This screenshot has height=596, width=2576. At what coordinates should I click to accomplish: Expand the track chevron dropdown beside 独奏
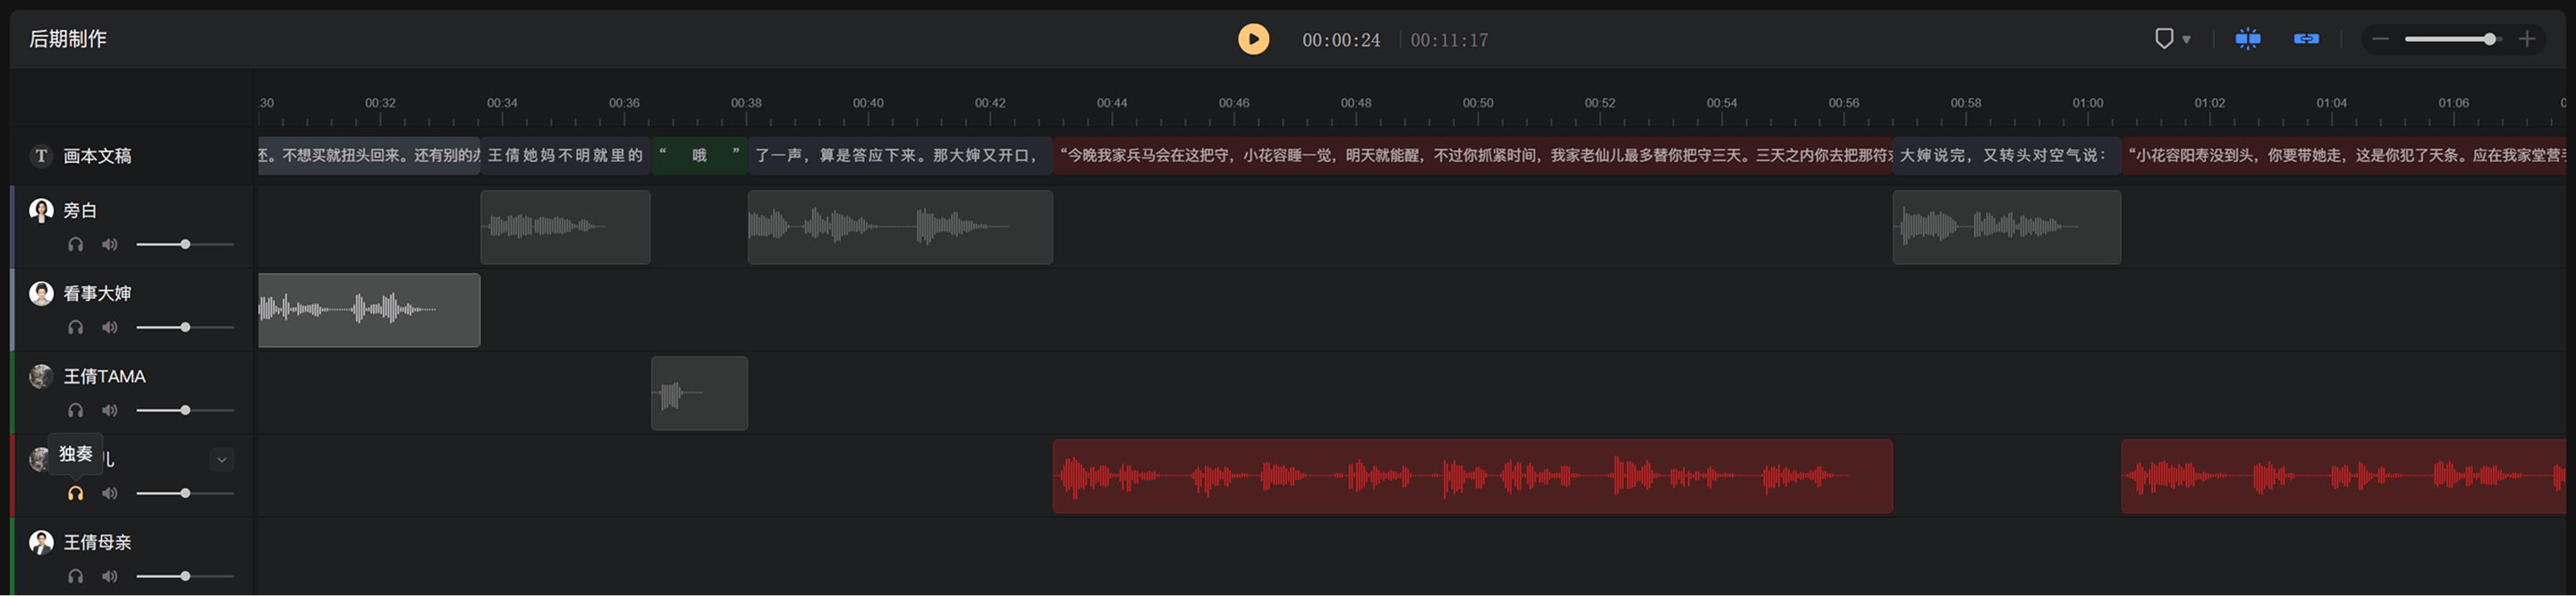222,459
